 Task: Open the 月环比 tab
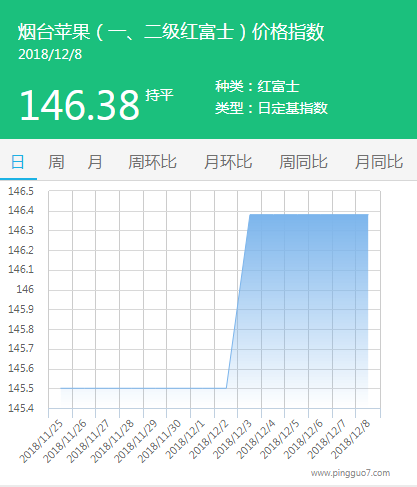click(x=228, y=162)
